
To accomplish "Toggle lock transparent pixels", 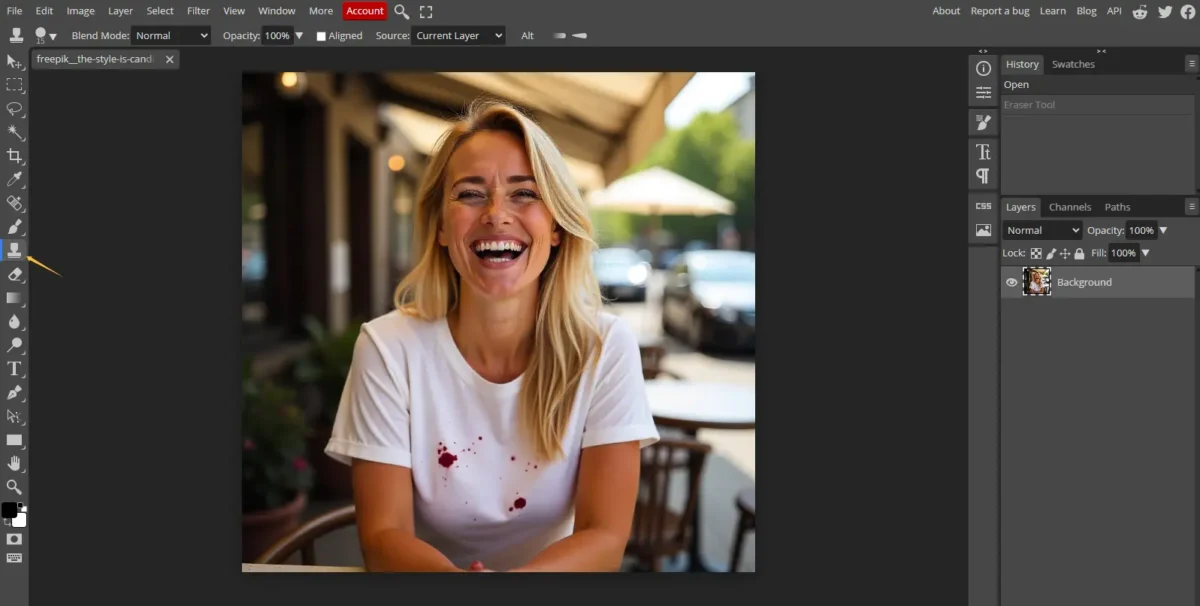I will (1036, 254).
